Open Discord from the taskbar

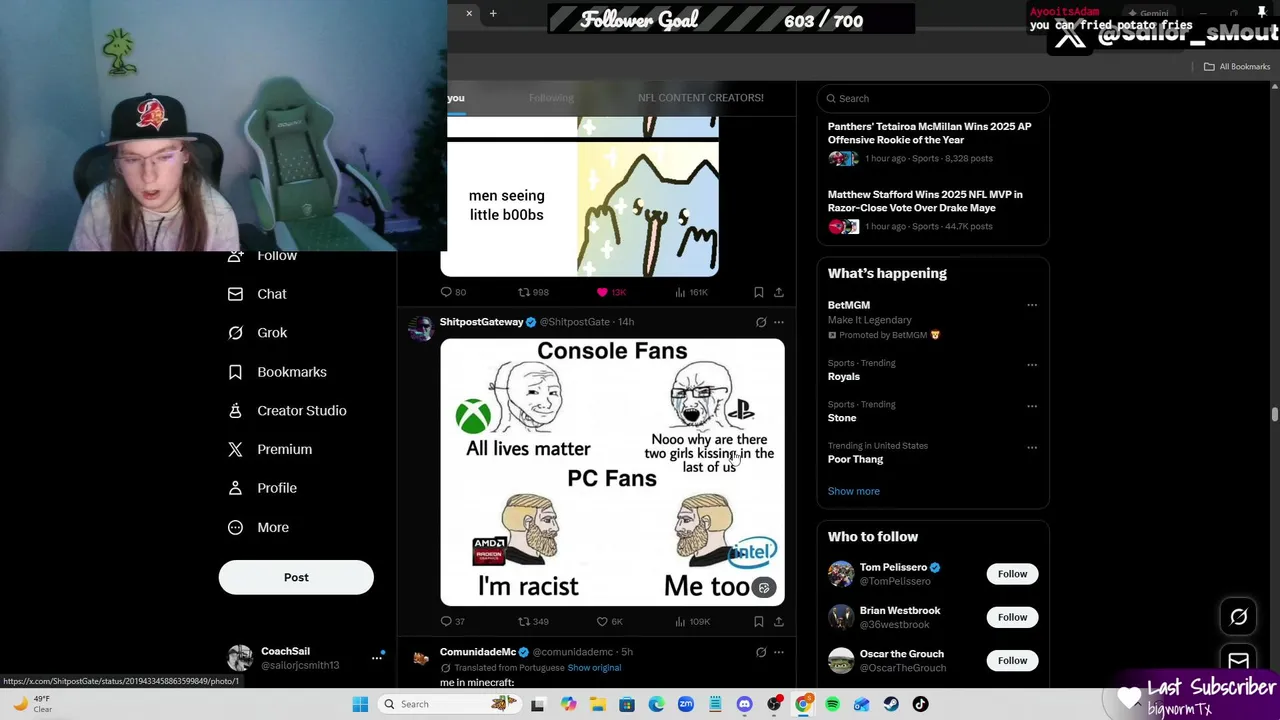[744, 704]
